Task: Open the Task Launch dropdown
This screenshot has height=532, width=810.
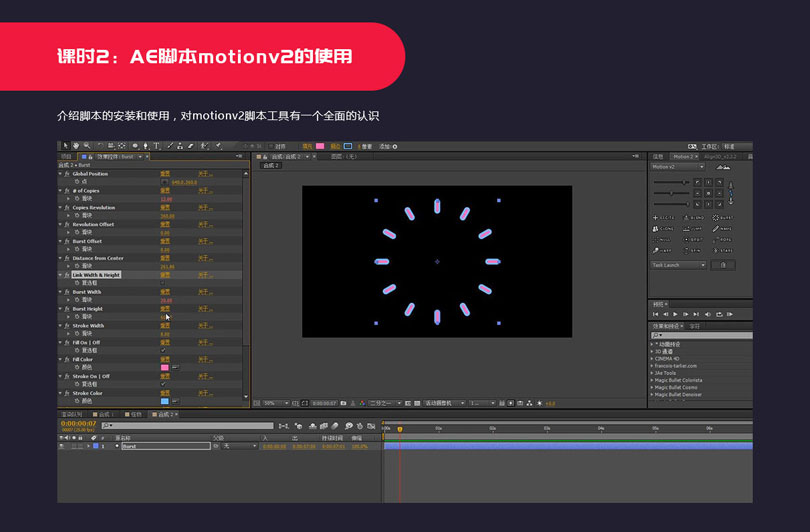Action: coord(678,265)
